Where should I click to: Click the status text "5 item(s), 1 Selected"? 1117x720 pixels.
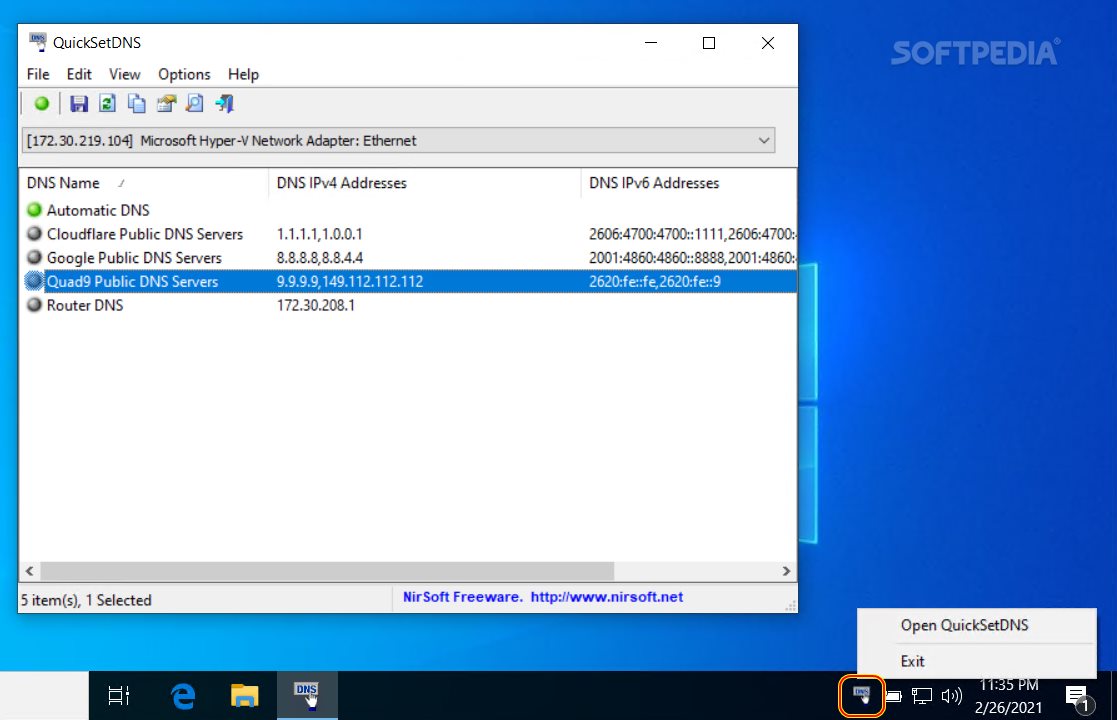coord(86,600)
